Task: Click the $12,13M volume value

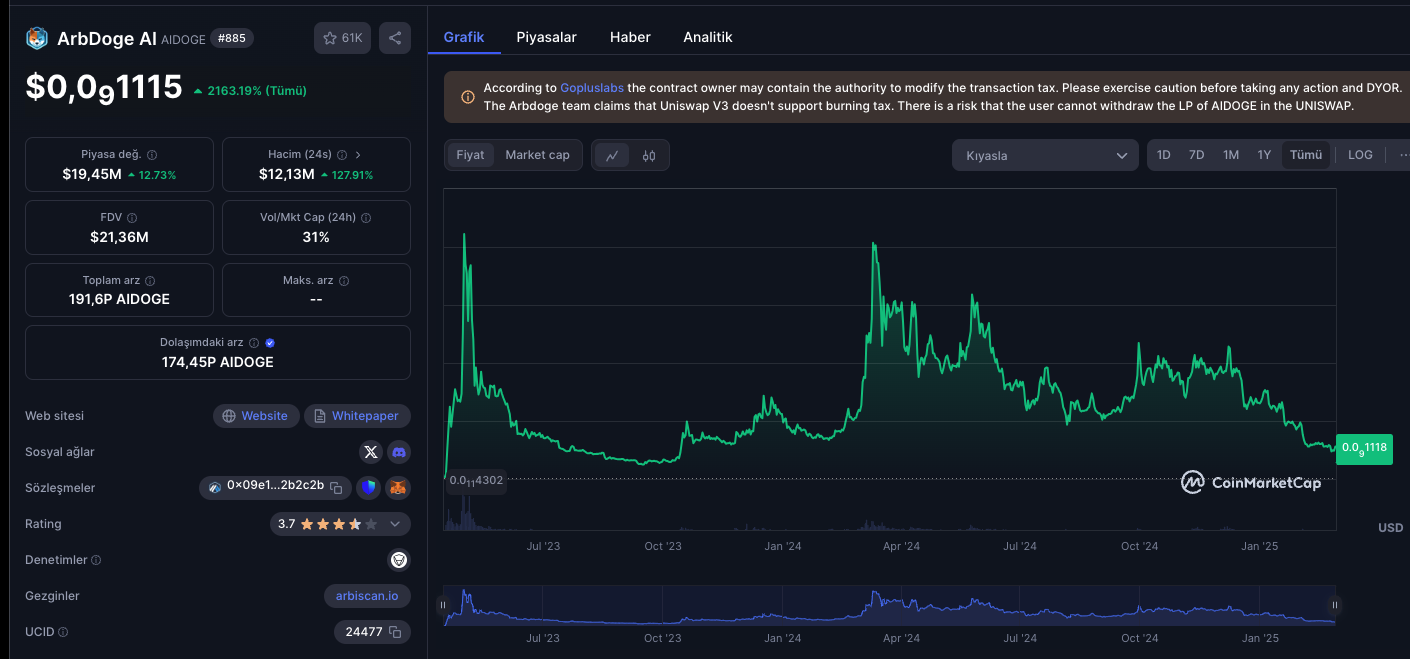Action: pyautogui.click(x=287, y=175)
